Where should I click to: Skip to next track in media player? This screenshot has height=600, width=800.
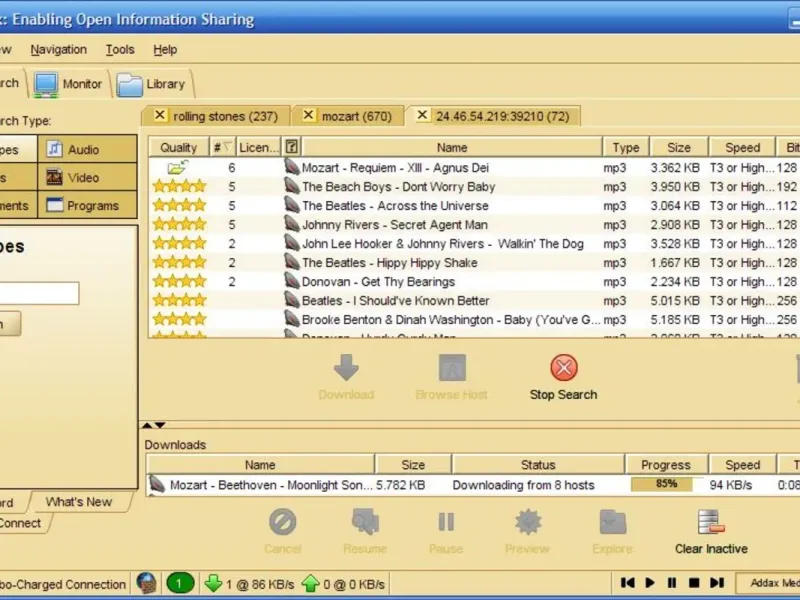(x=717, y=582)
